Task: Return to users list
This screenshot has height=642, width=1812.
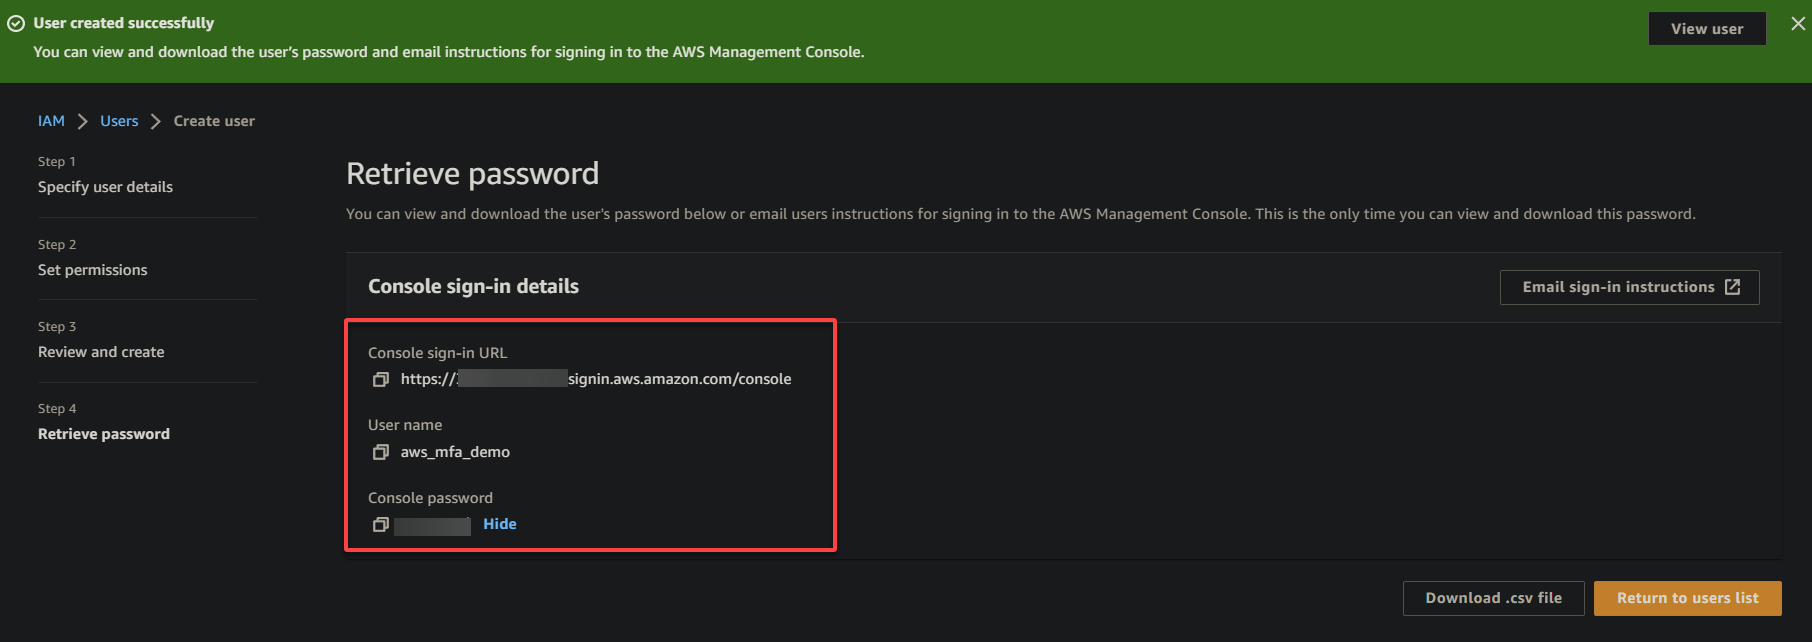Action: pyautogui.click(x=1688, y=598)
